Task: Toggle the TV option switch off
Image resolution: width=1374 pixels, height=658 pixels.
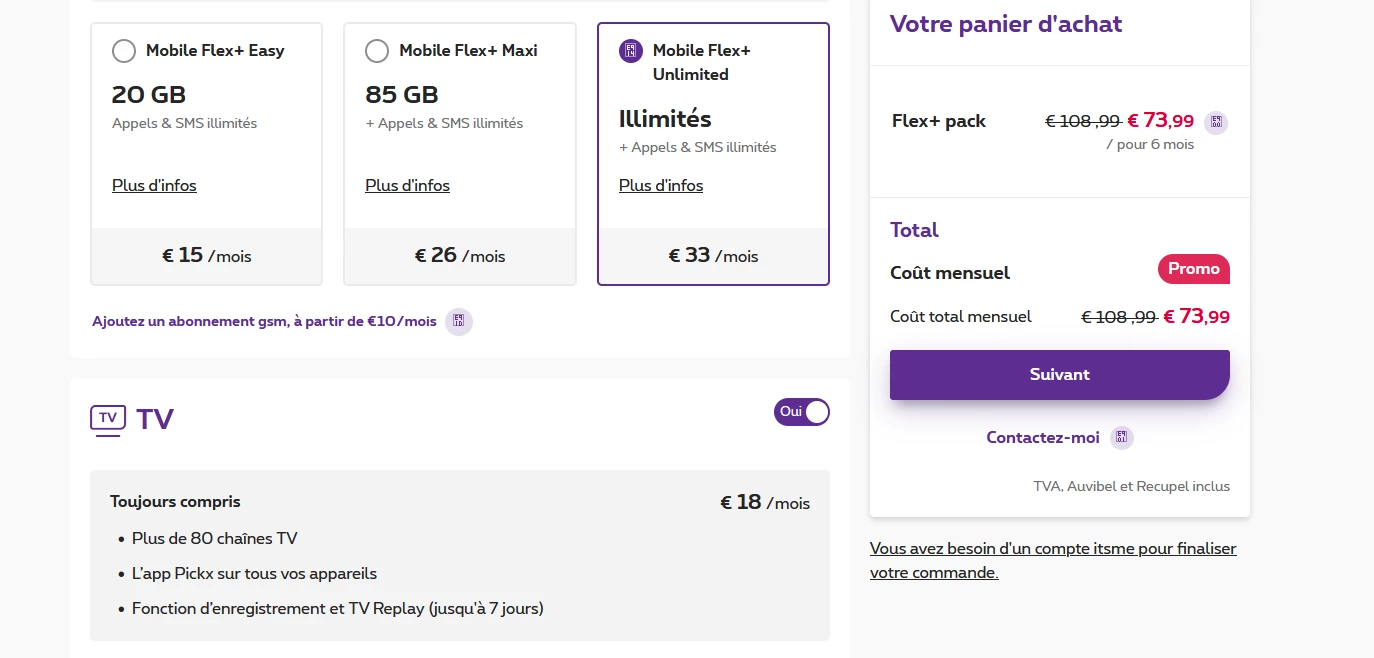Action: coord(801,412)
